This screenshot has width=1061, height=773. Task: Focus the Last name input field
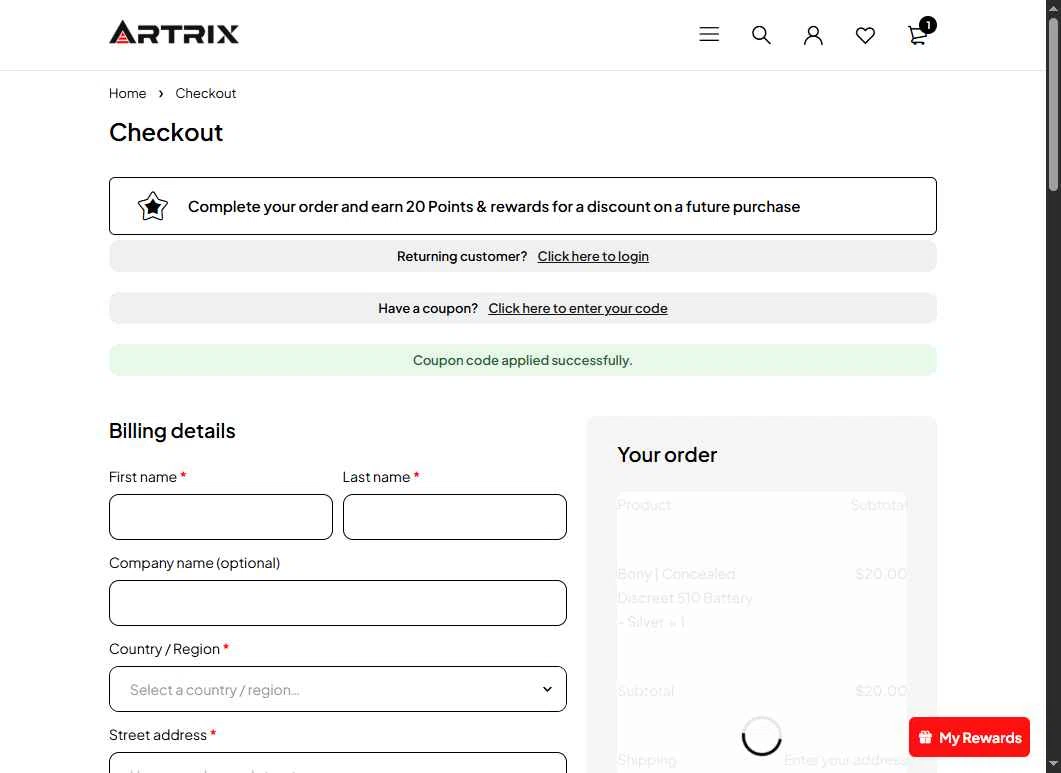(x=455, y=517)
